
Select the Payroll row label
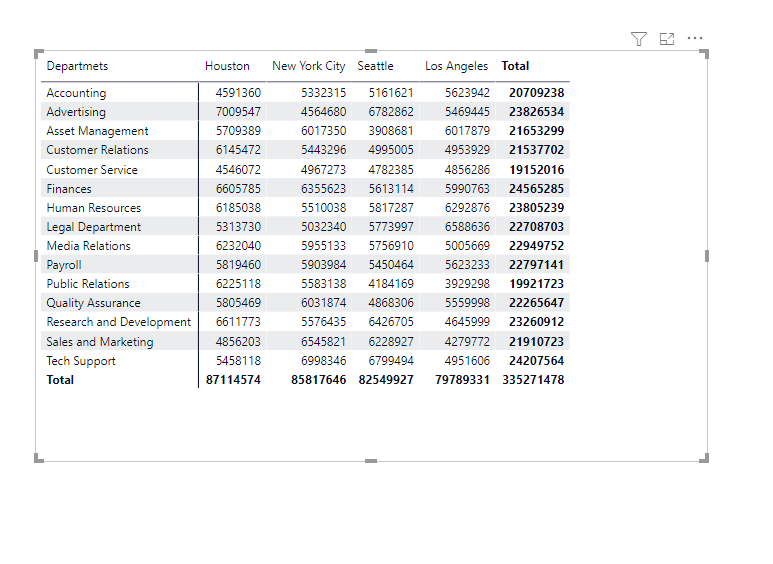coord(64,265)
